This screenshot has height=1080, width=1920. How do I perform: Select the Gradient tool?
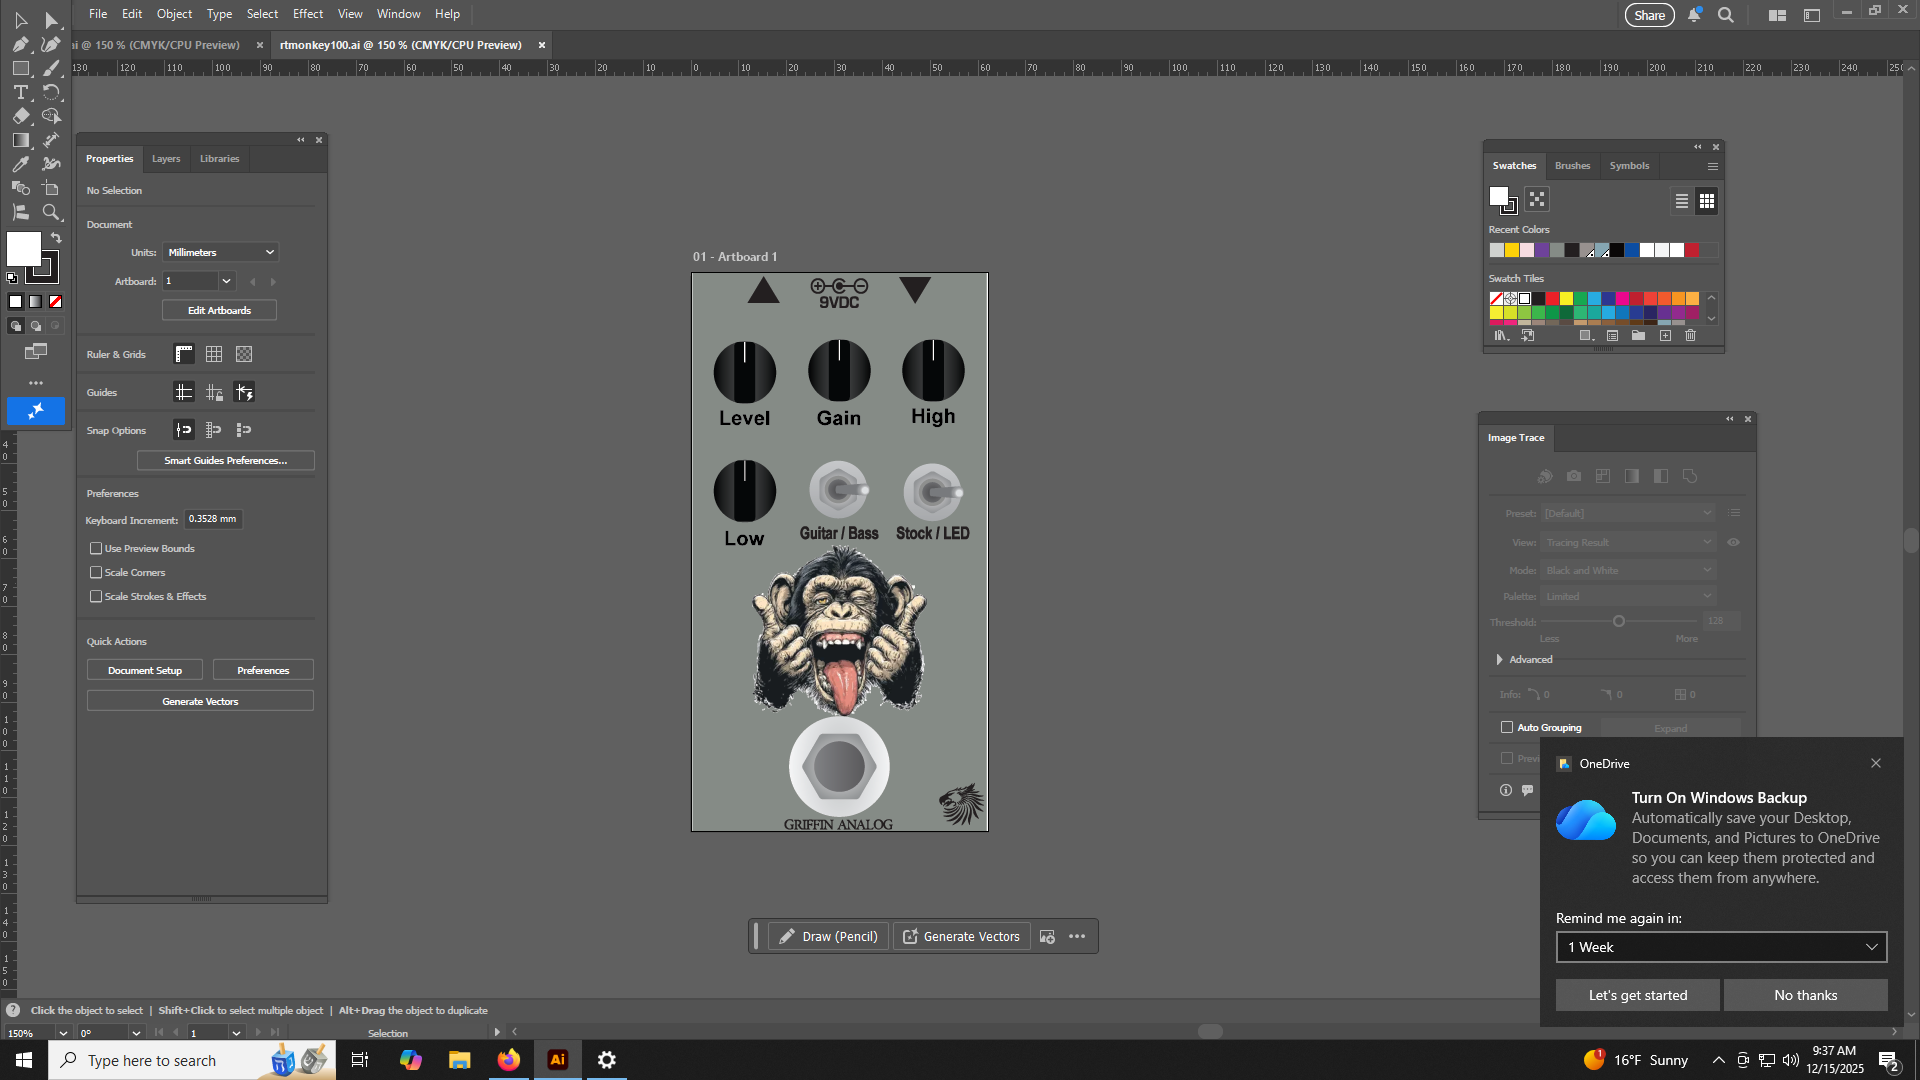pyautogui.click(x=20, y=140)
